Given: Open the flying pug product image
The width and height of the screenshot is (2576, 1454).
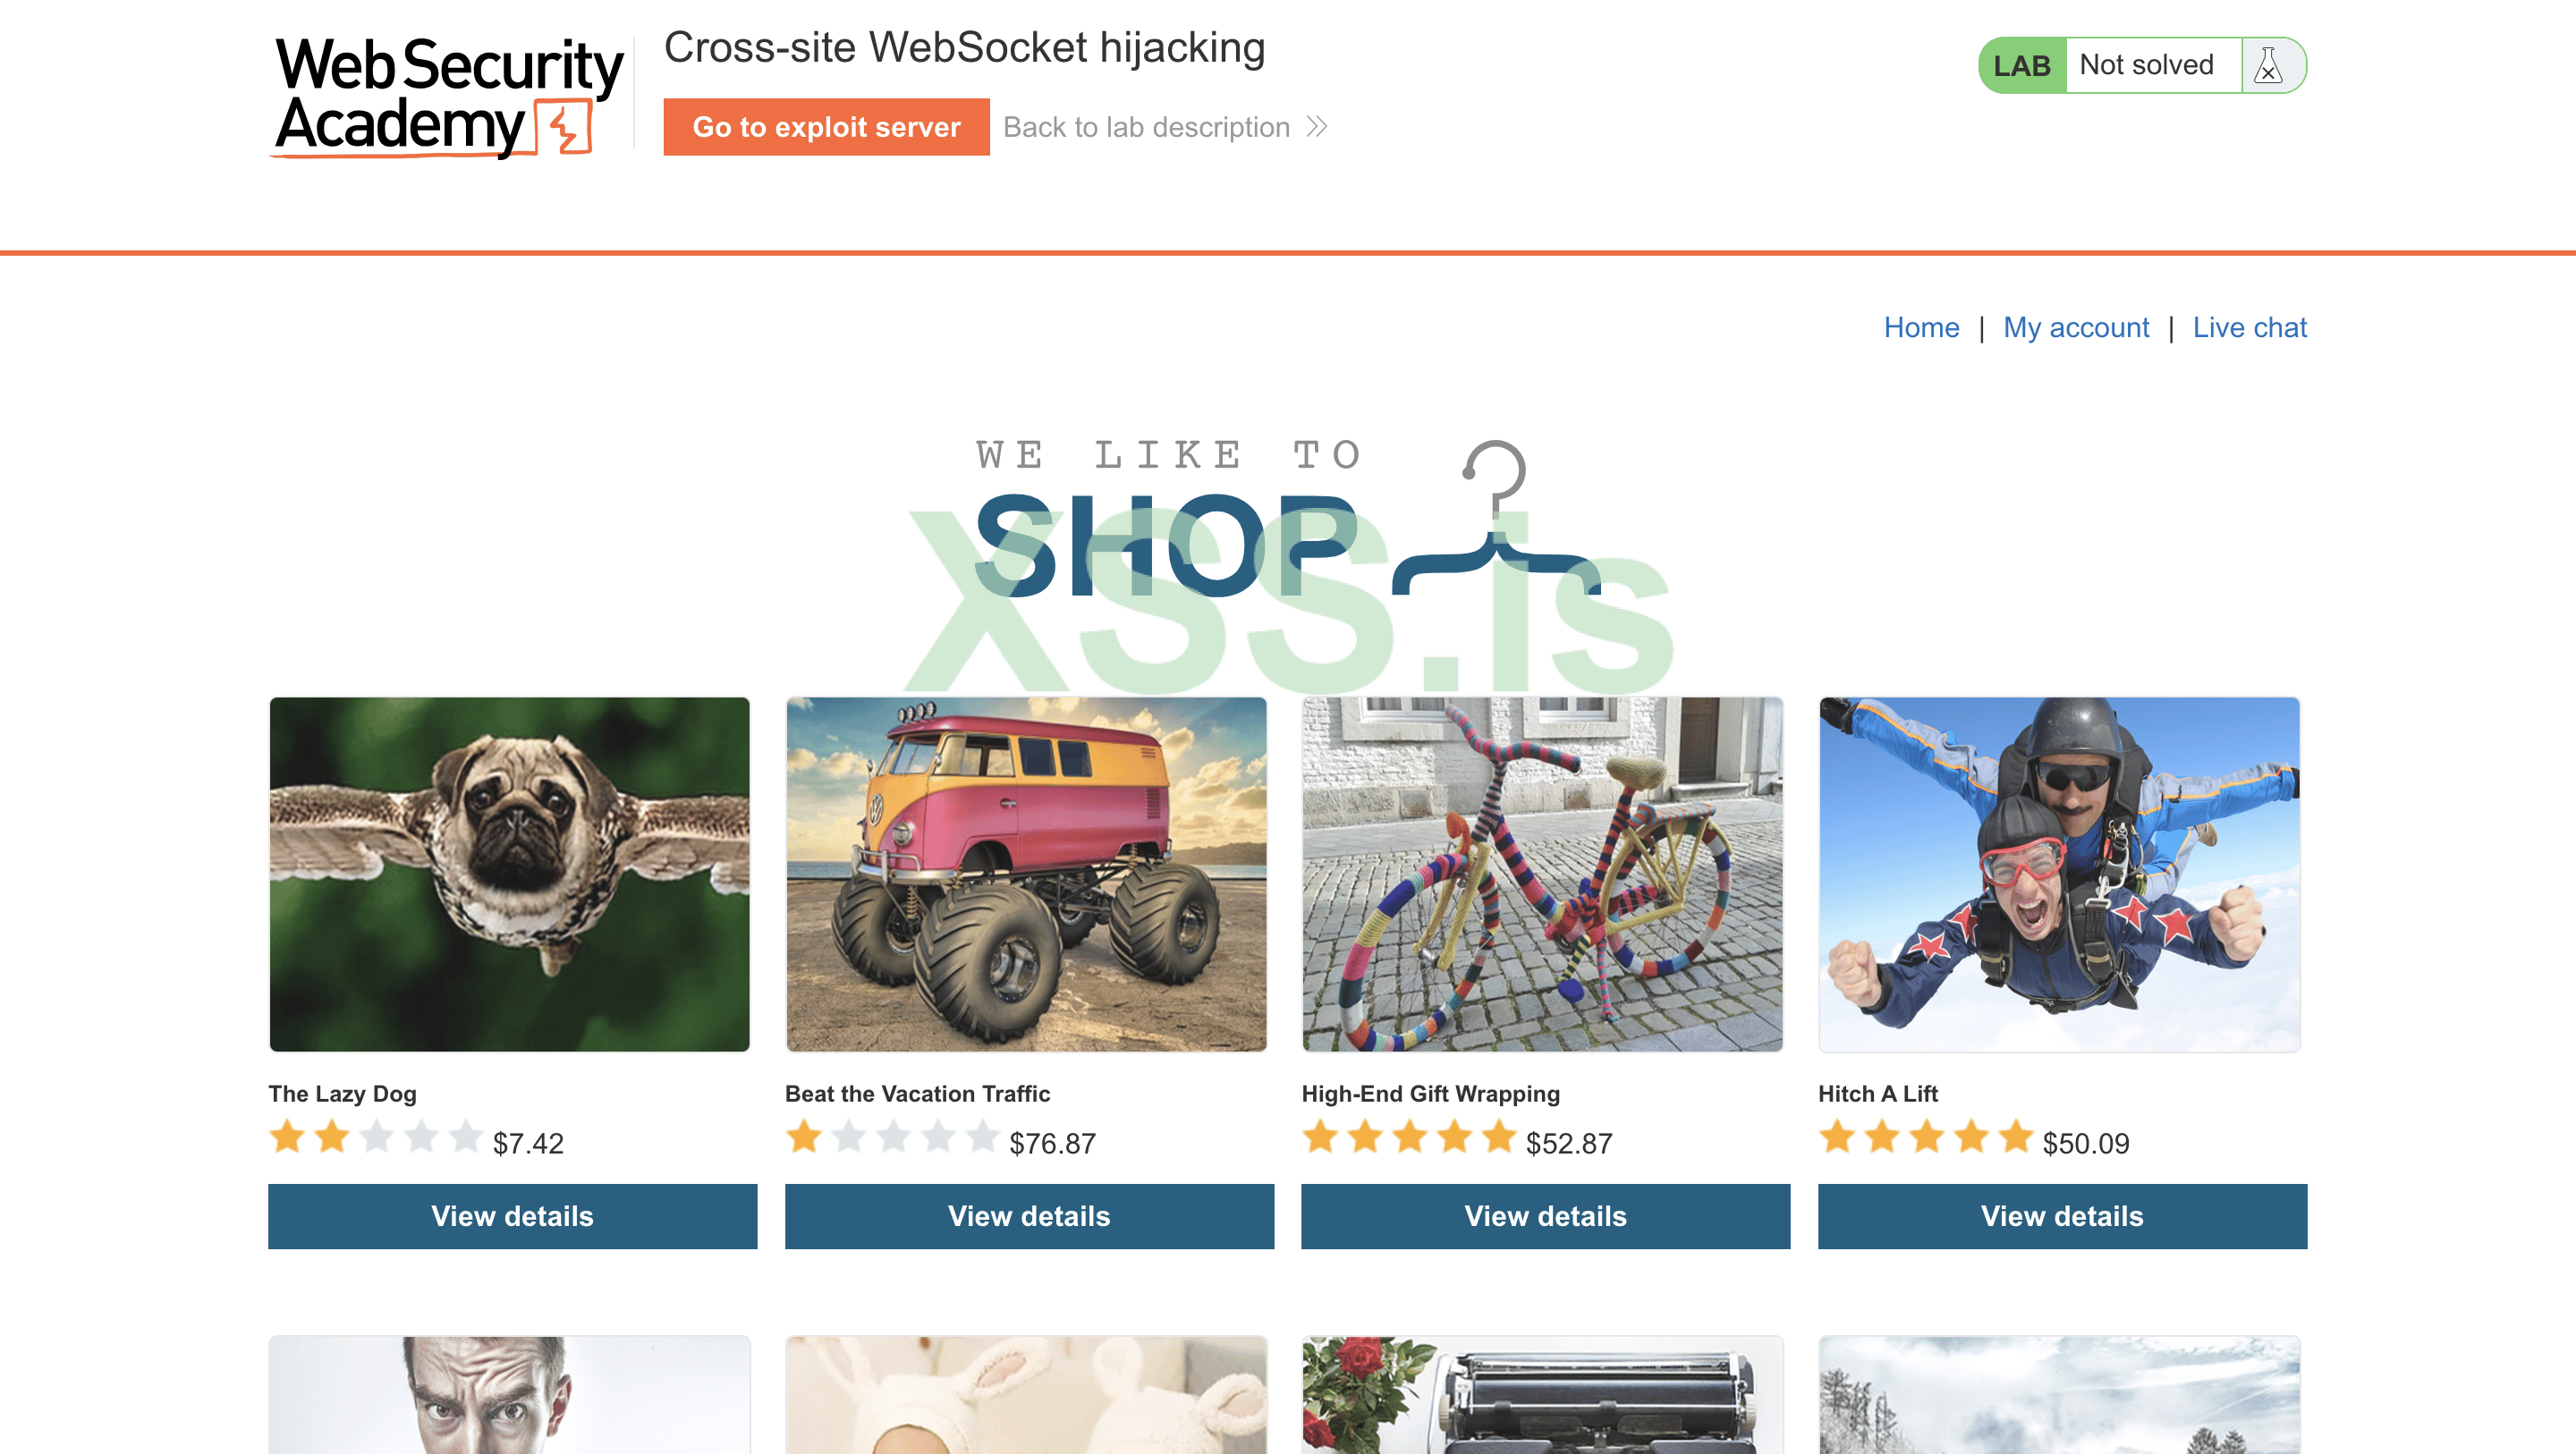Looking at the screenshot, I should 509,874.
